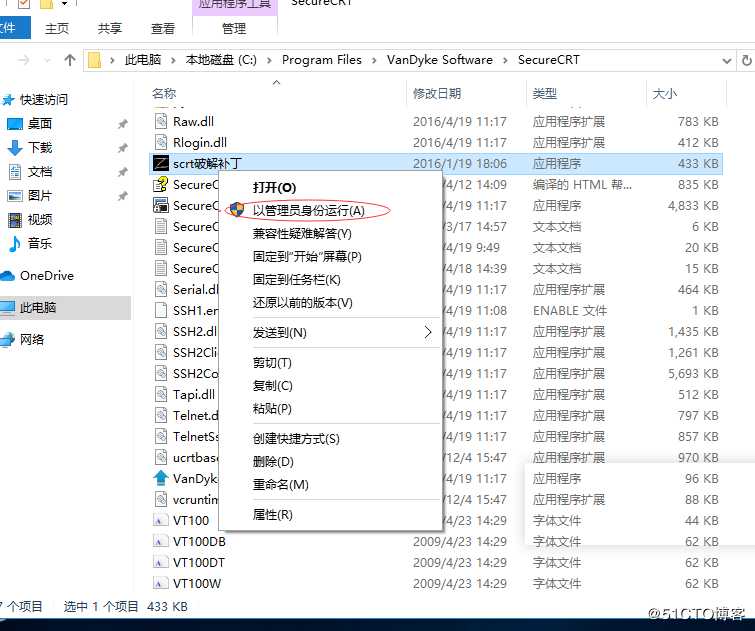
Task: Click the Rlogin.dll file icon
Action: coord(161,142)
